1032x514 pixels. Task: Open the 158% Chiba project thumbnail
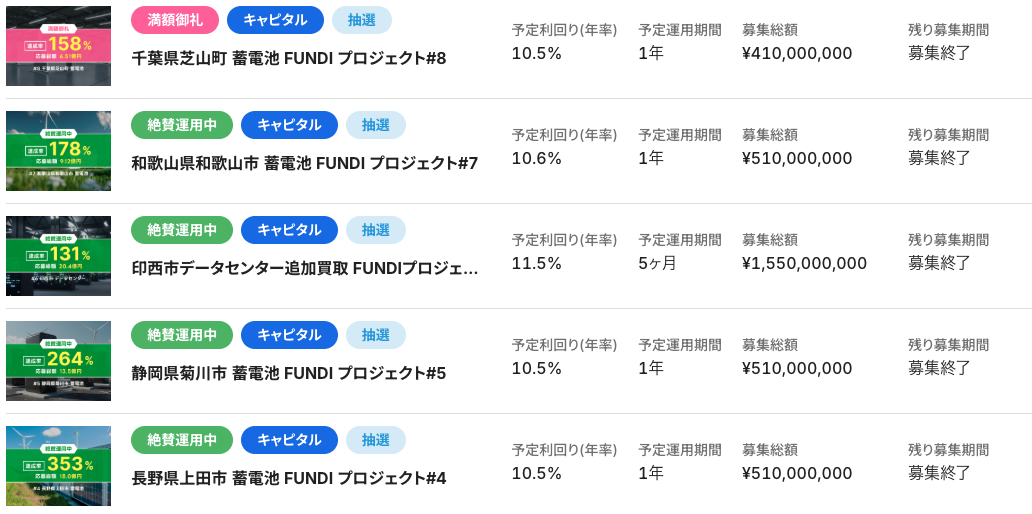pyautogui.click(x=58, y=46)
